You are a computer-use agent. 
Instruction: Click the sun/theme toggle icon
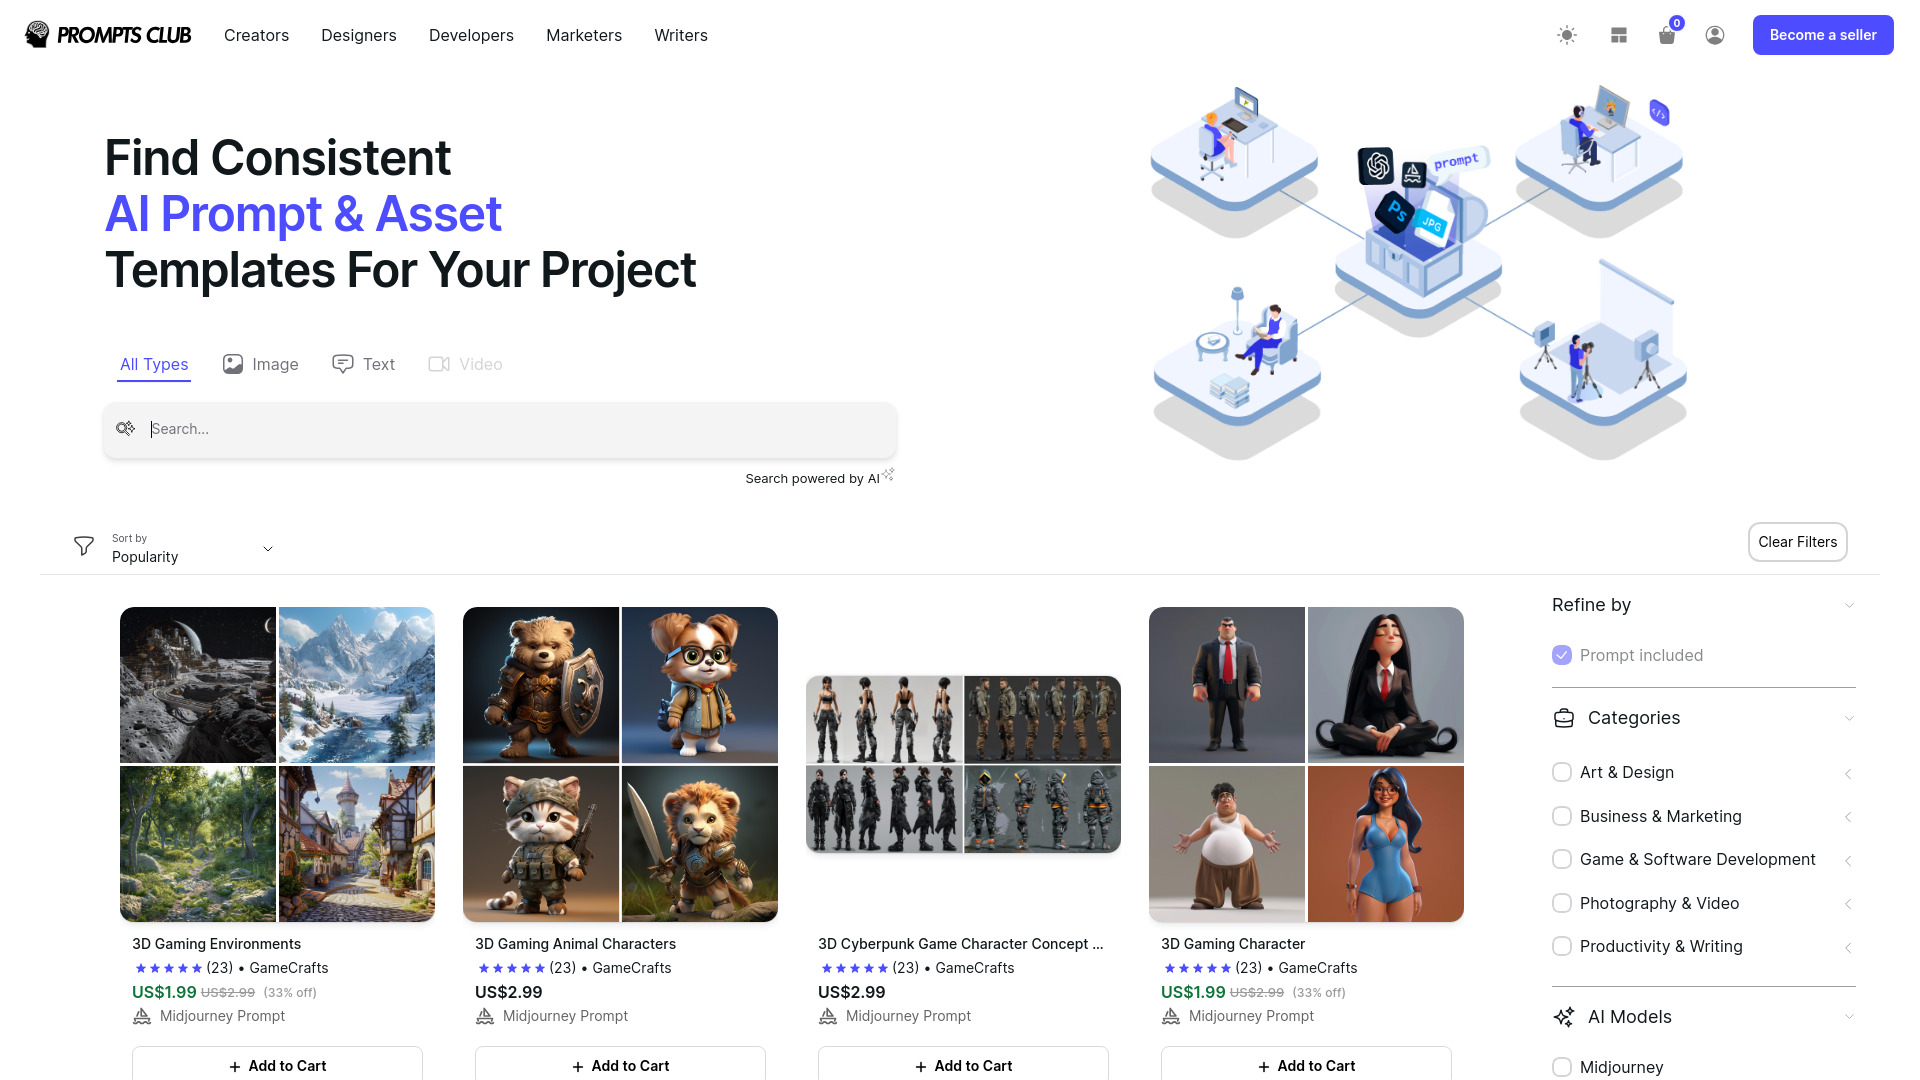pyautogui.click(x=1568, y=36)
